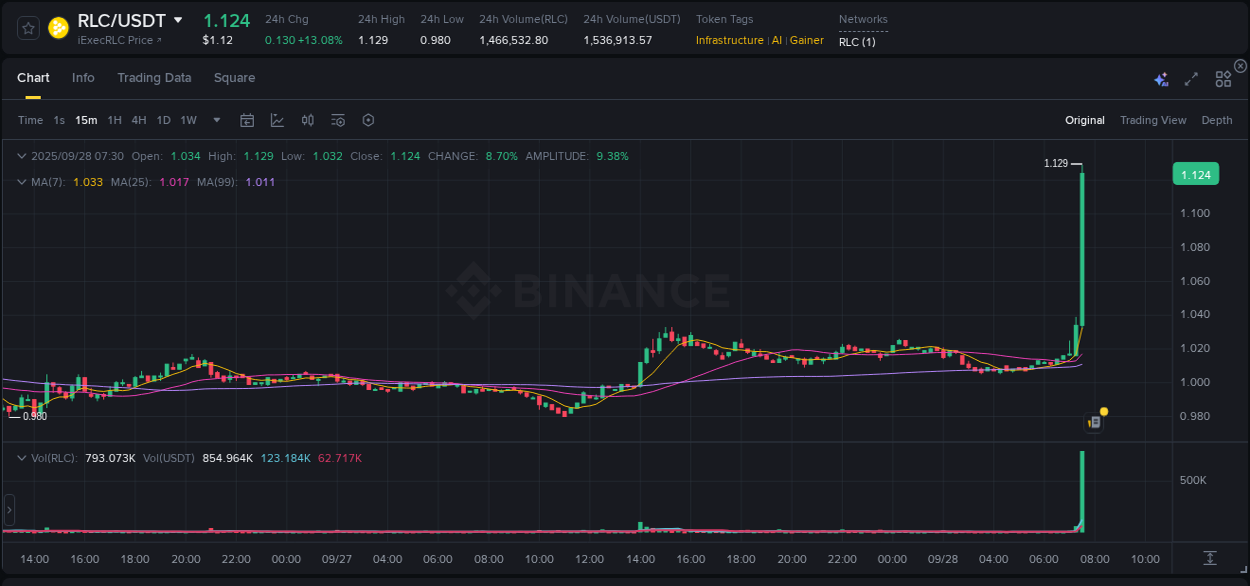Viewport: 1250px width, 586px height.
Task: Open the chart layout shapes icon
Action: (x=1223, y=77)
